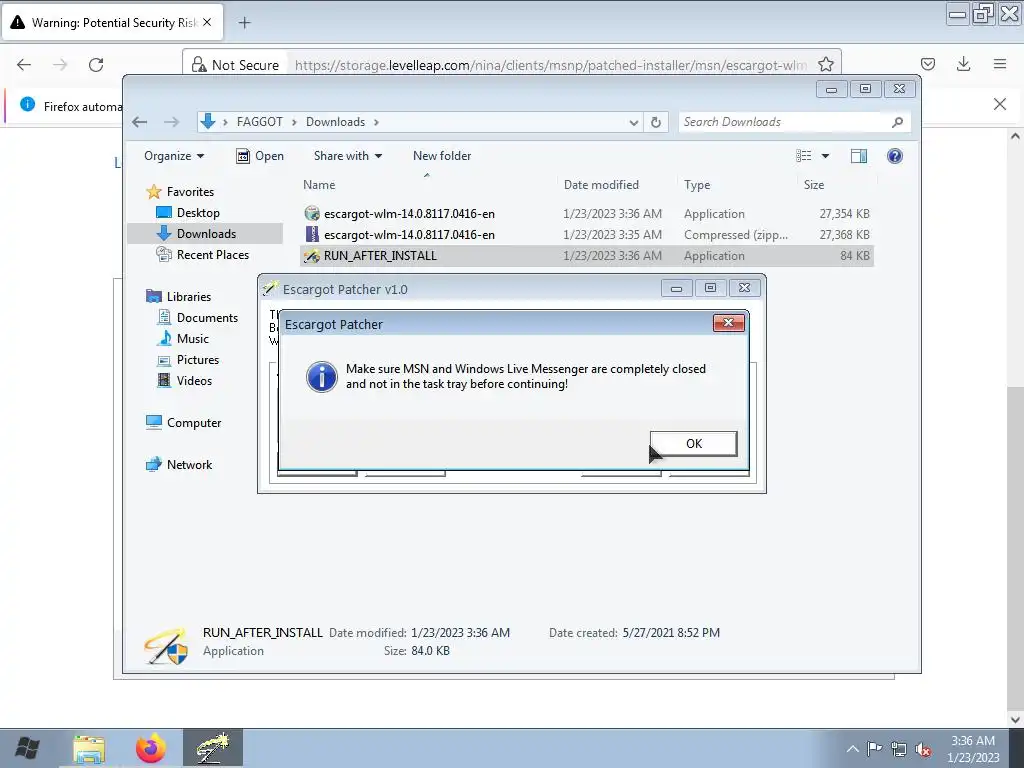Show hidden system tray icons
The width and height of the screenshot is (1024, 768).
pyautogui.click(x=852, y=749)
